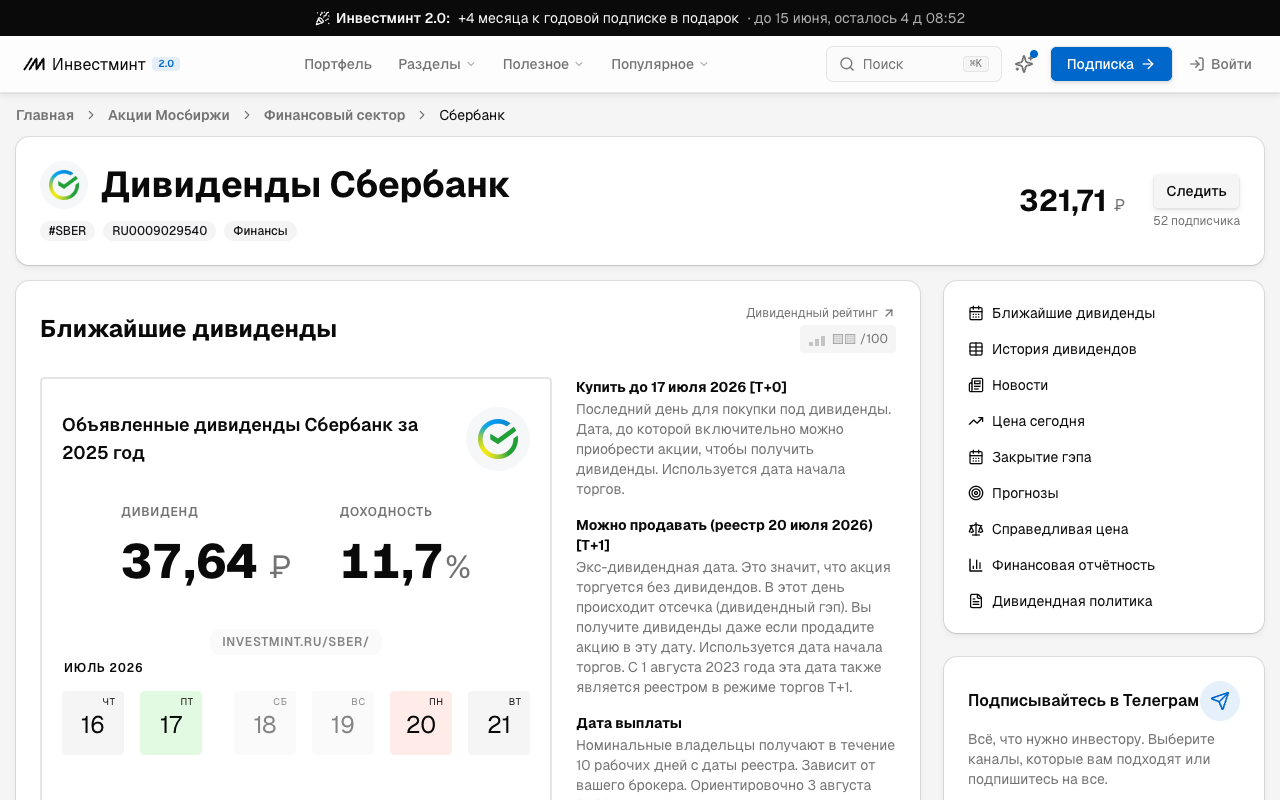
Task: Click the Сбербанк breadcrumb text
Action: (x=472, y=115)
